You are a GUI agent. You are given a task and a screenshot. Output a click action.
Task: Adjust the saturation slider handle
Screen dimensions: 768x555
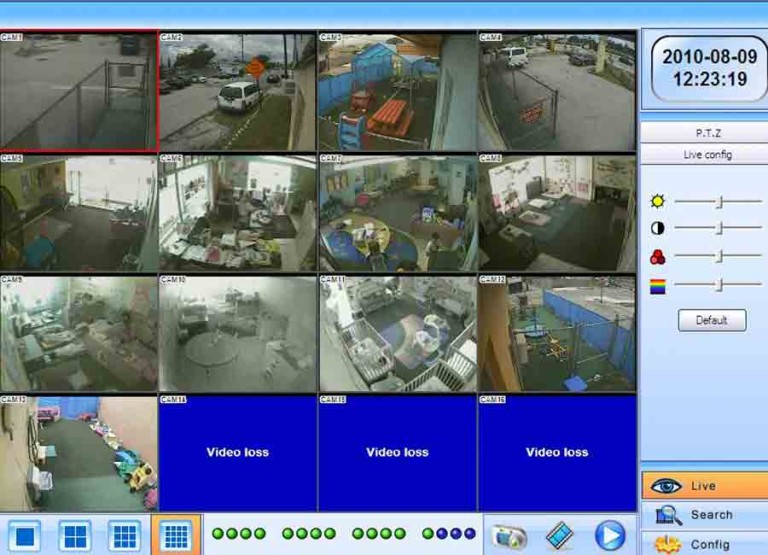[x=720, y=257]
